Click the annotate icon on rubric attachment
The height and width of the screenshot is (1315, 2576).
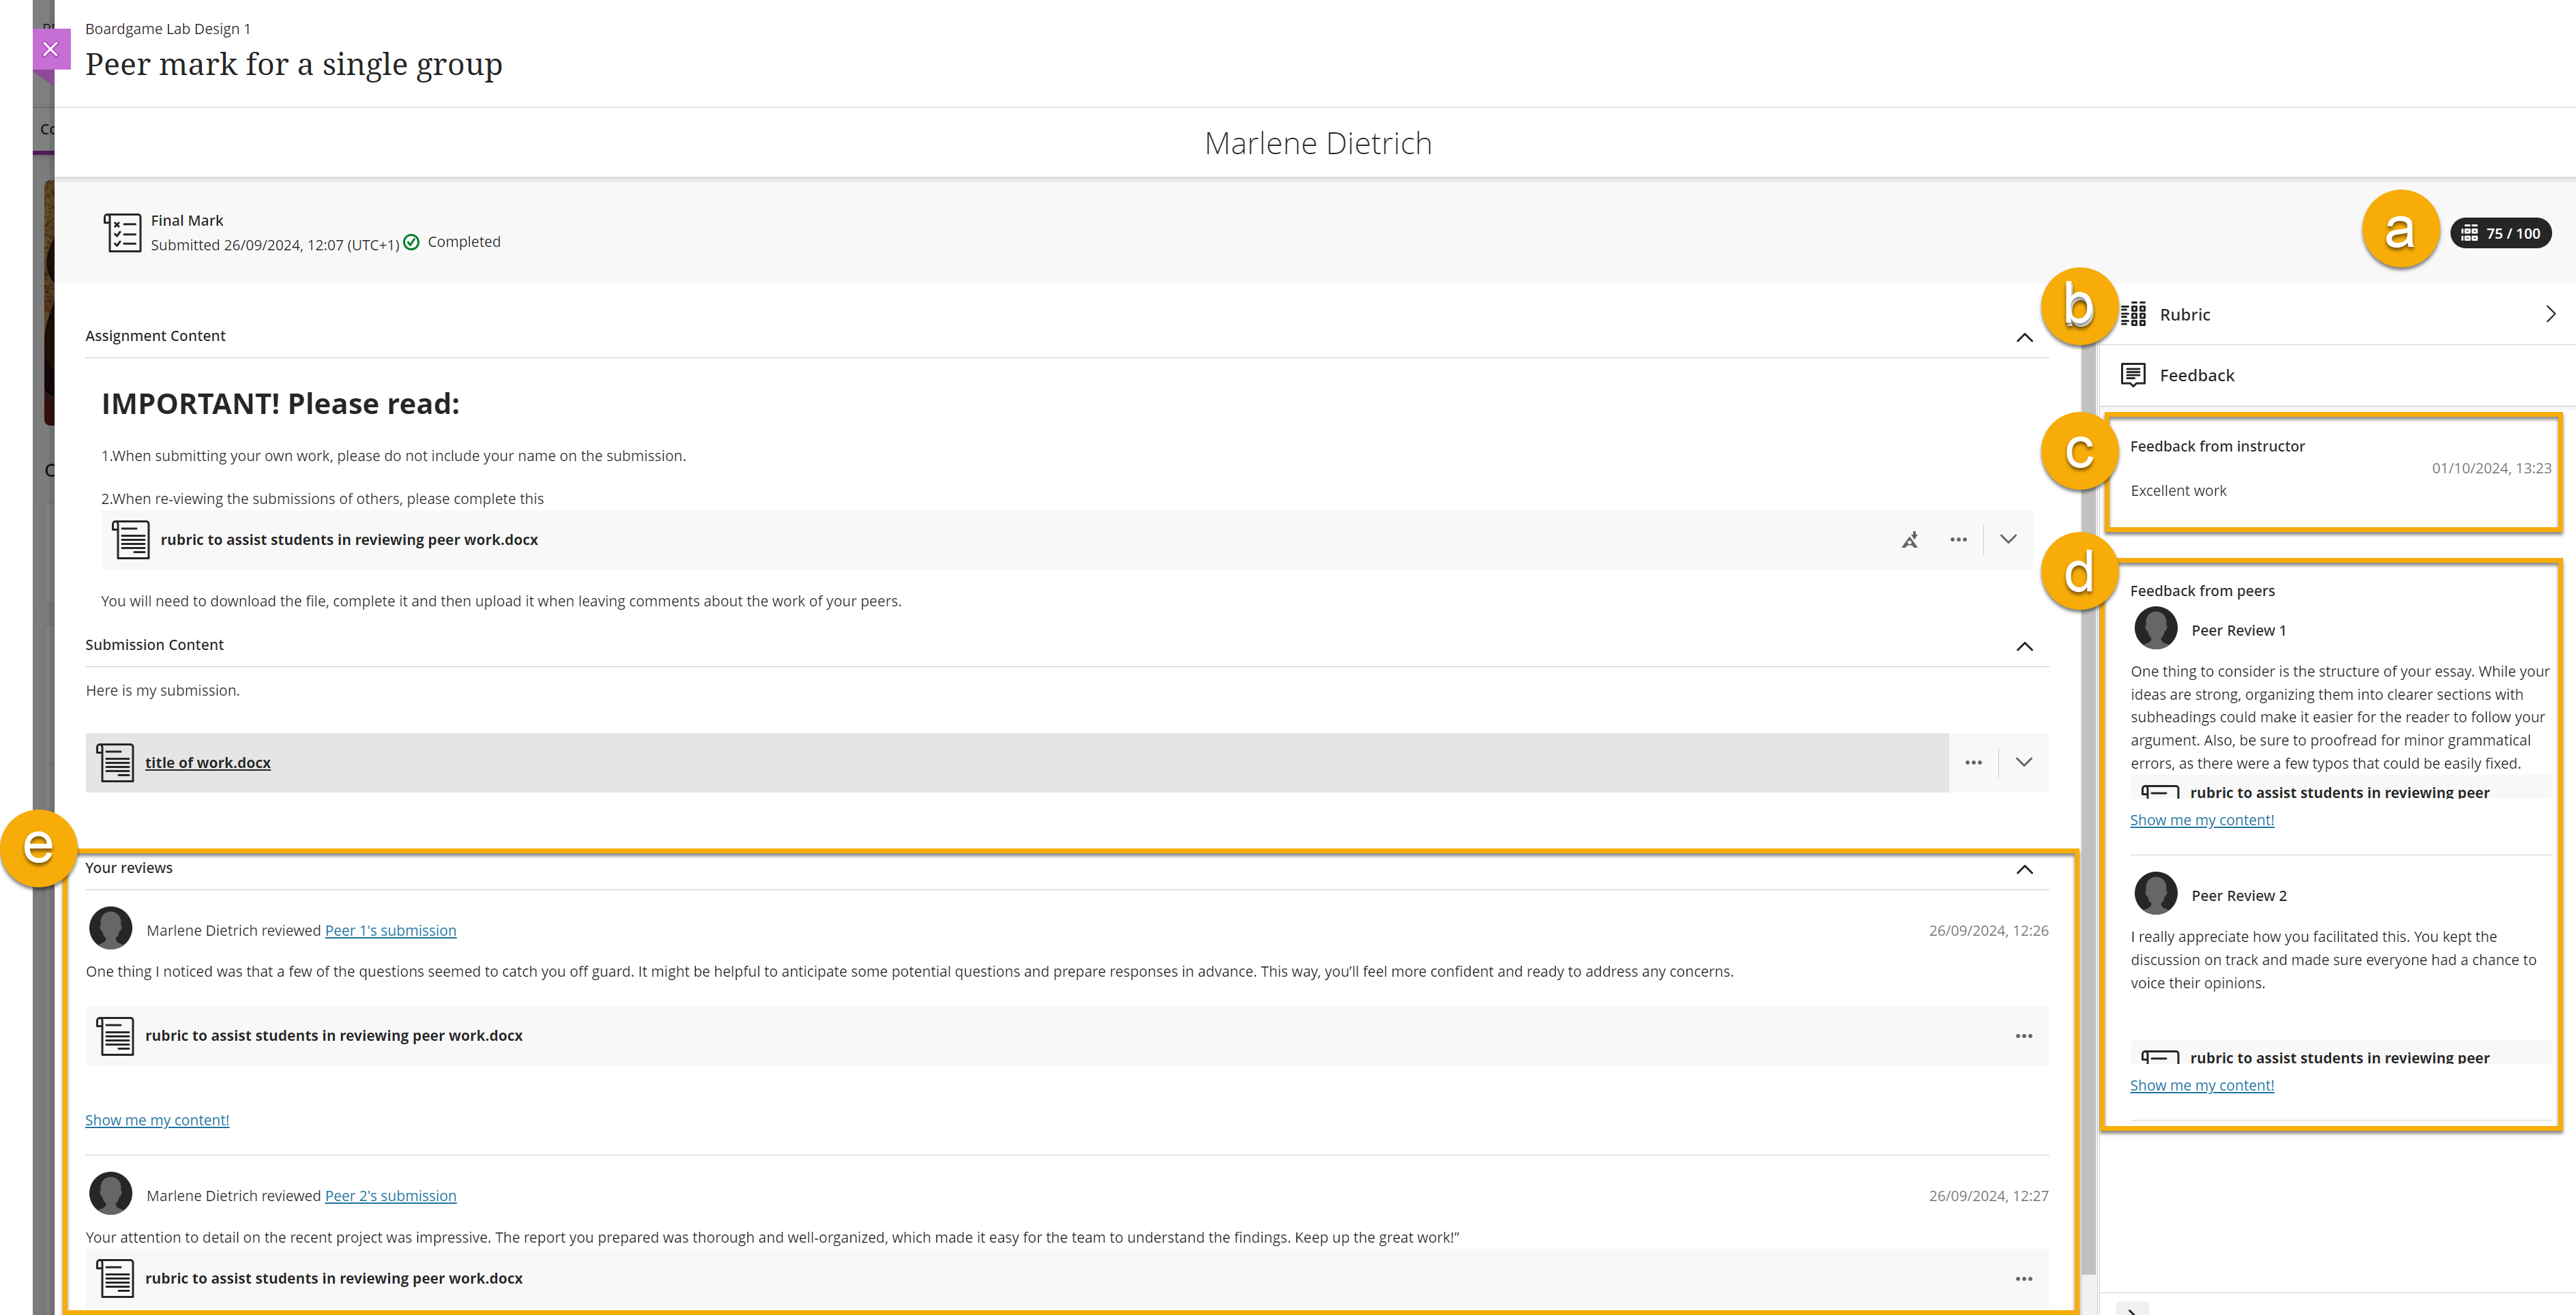click(x=1909, y=540)
